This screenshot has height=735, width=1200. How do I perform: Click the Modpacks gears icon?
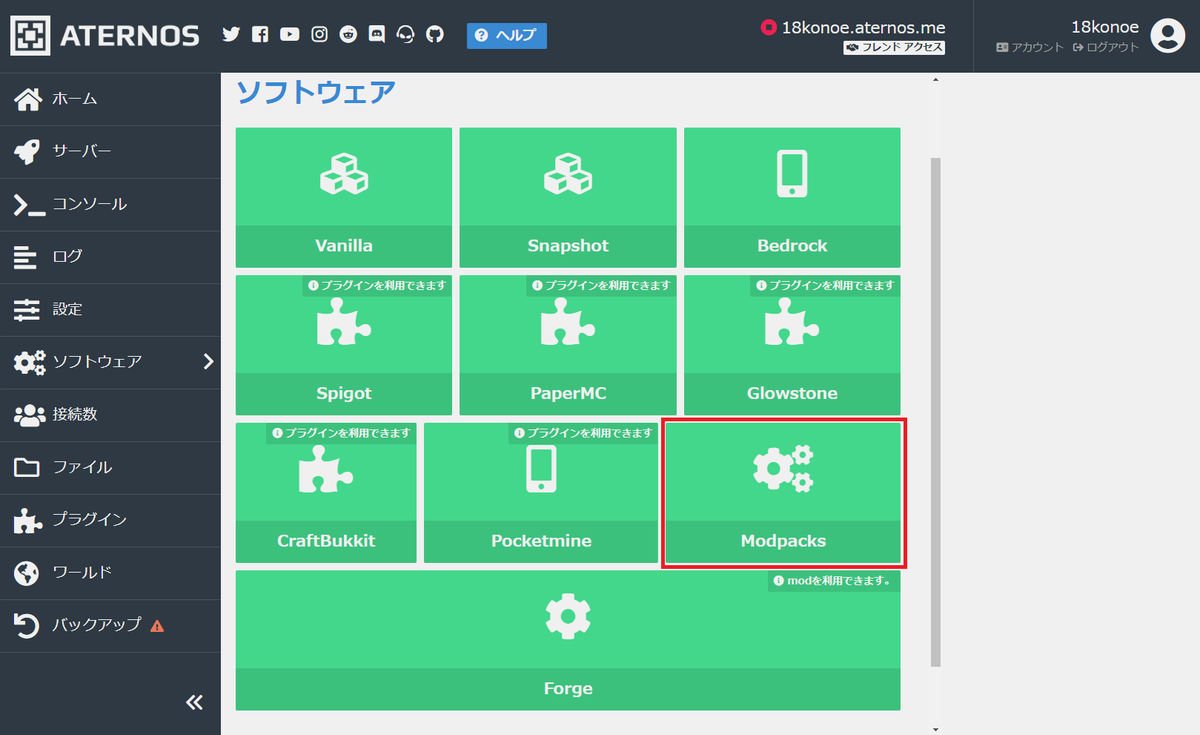pyautogui.click(x=783, y=469)
